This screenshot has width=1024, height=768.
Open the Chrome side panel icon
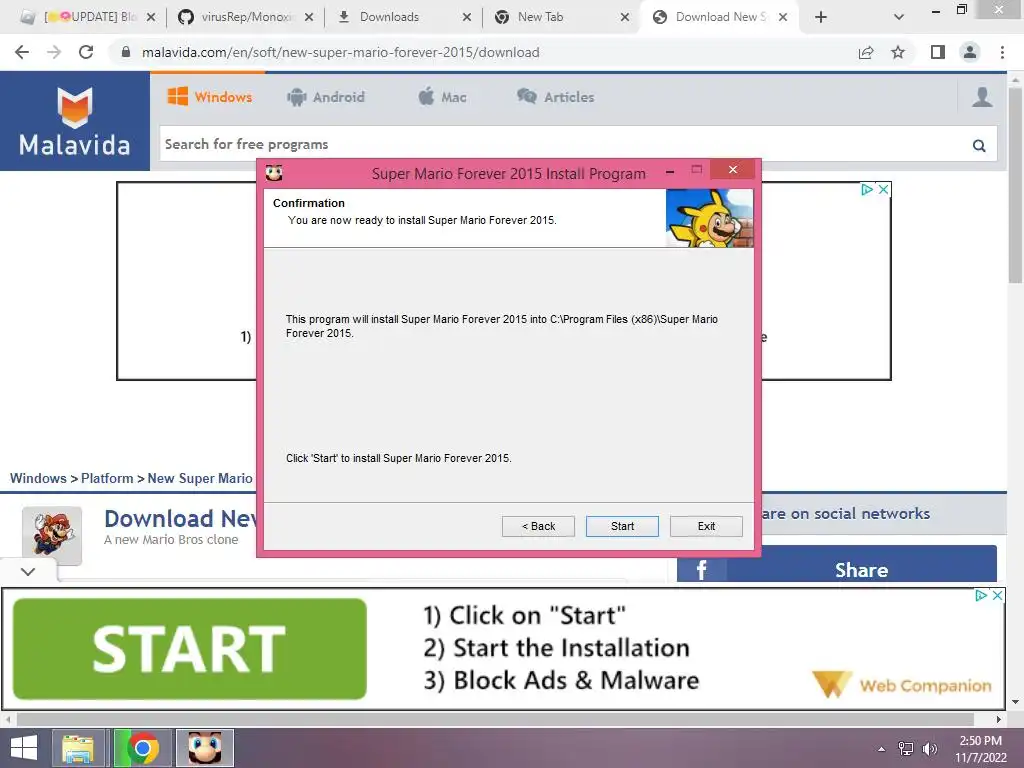(x=938, y=52)
